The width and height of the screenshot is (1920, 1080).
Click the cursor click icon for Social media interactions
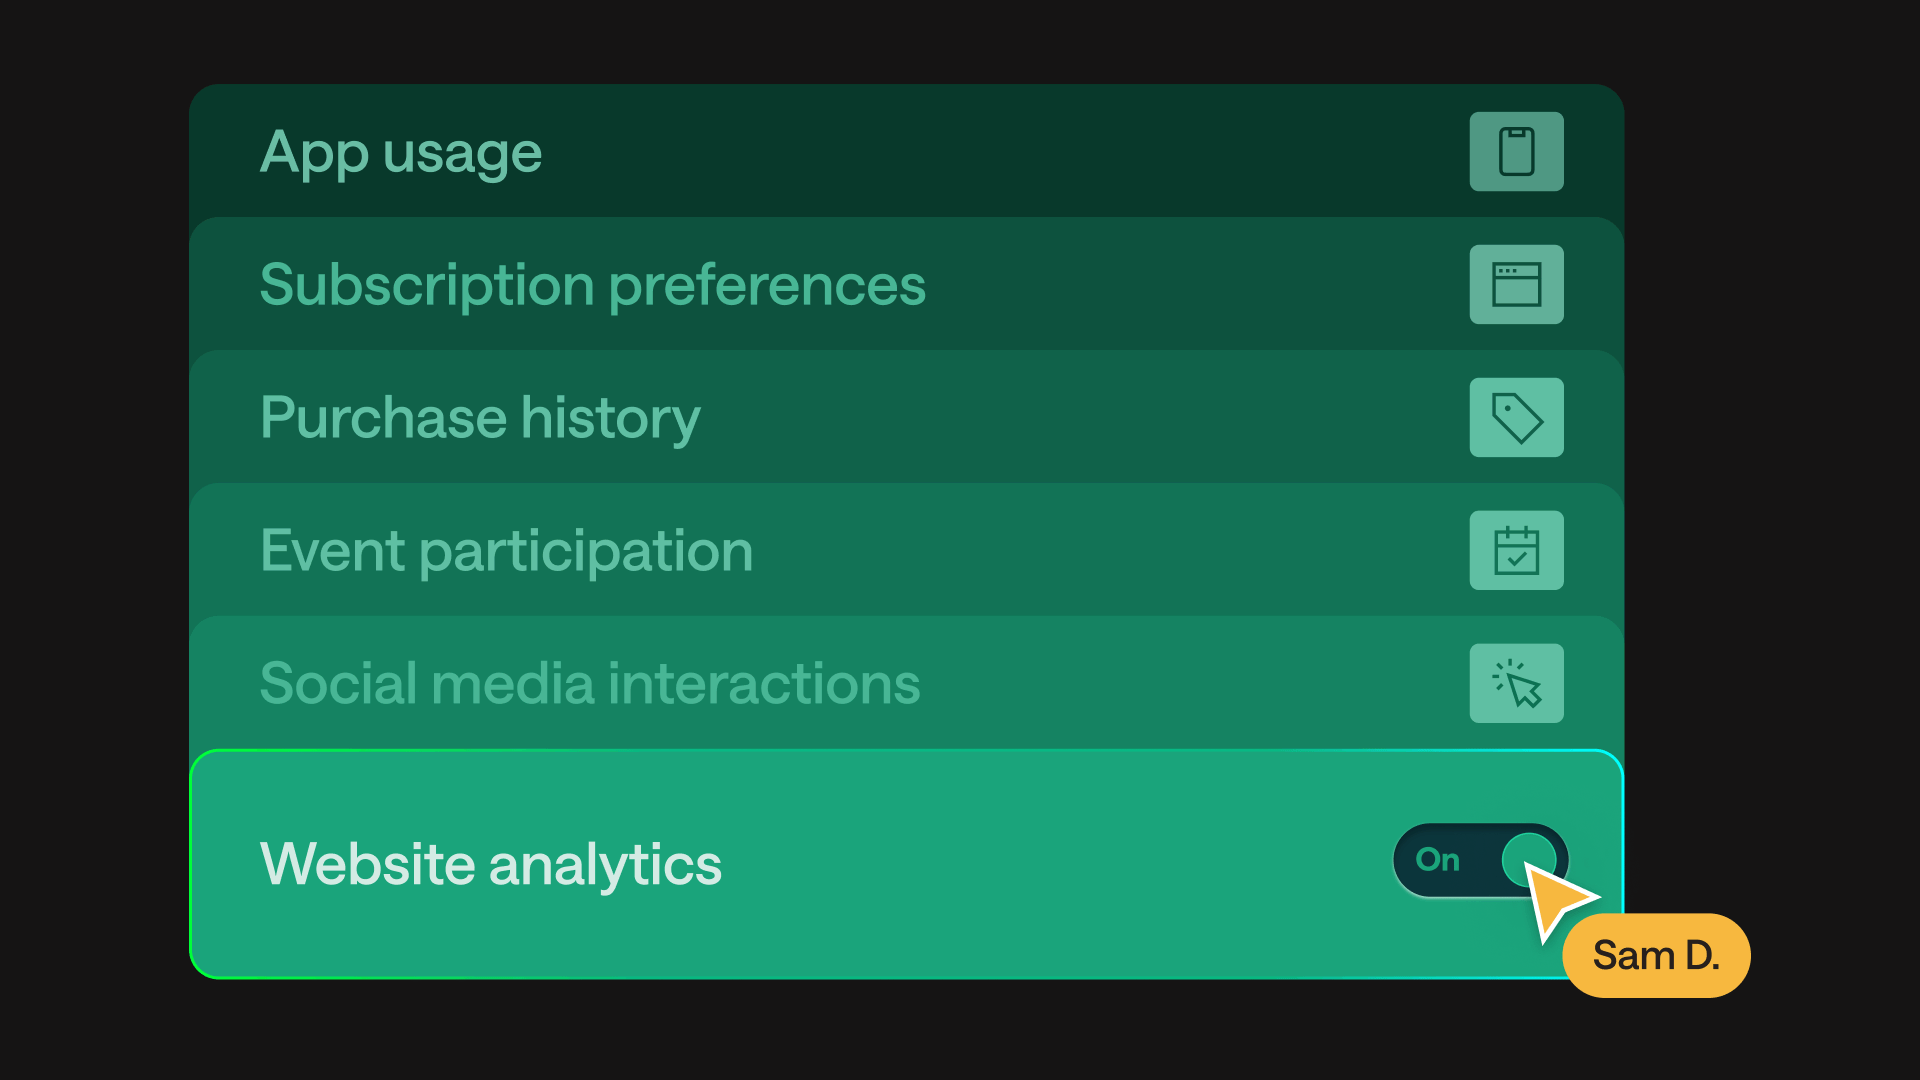click(1516, 684)
